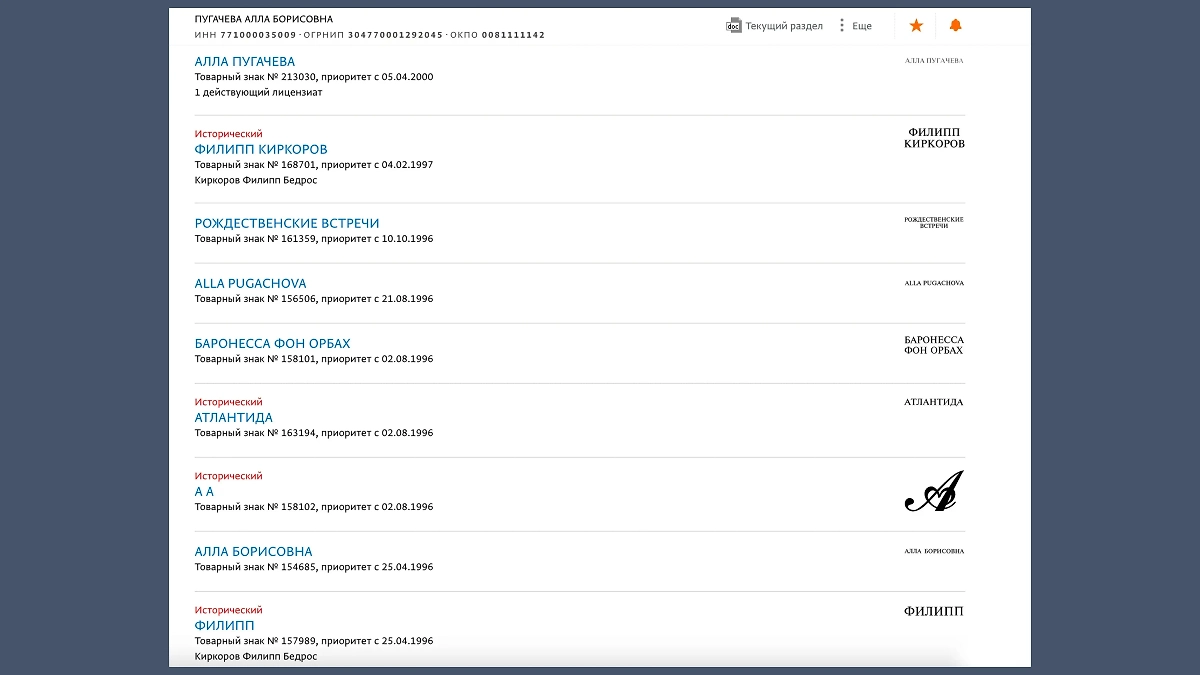Click the ПУГАЧЕВА АЛЛА БОРИСОВНА header name
The height and width of the screenshot is (675, 1200).
[264, 19]
